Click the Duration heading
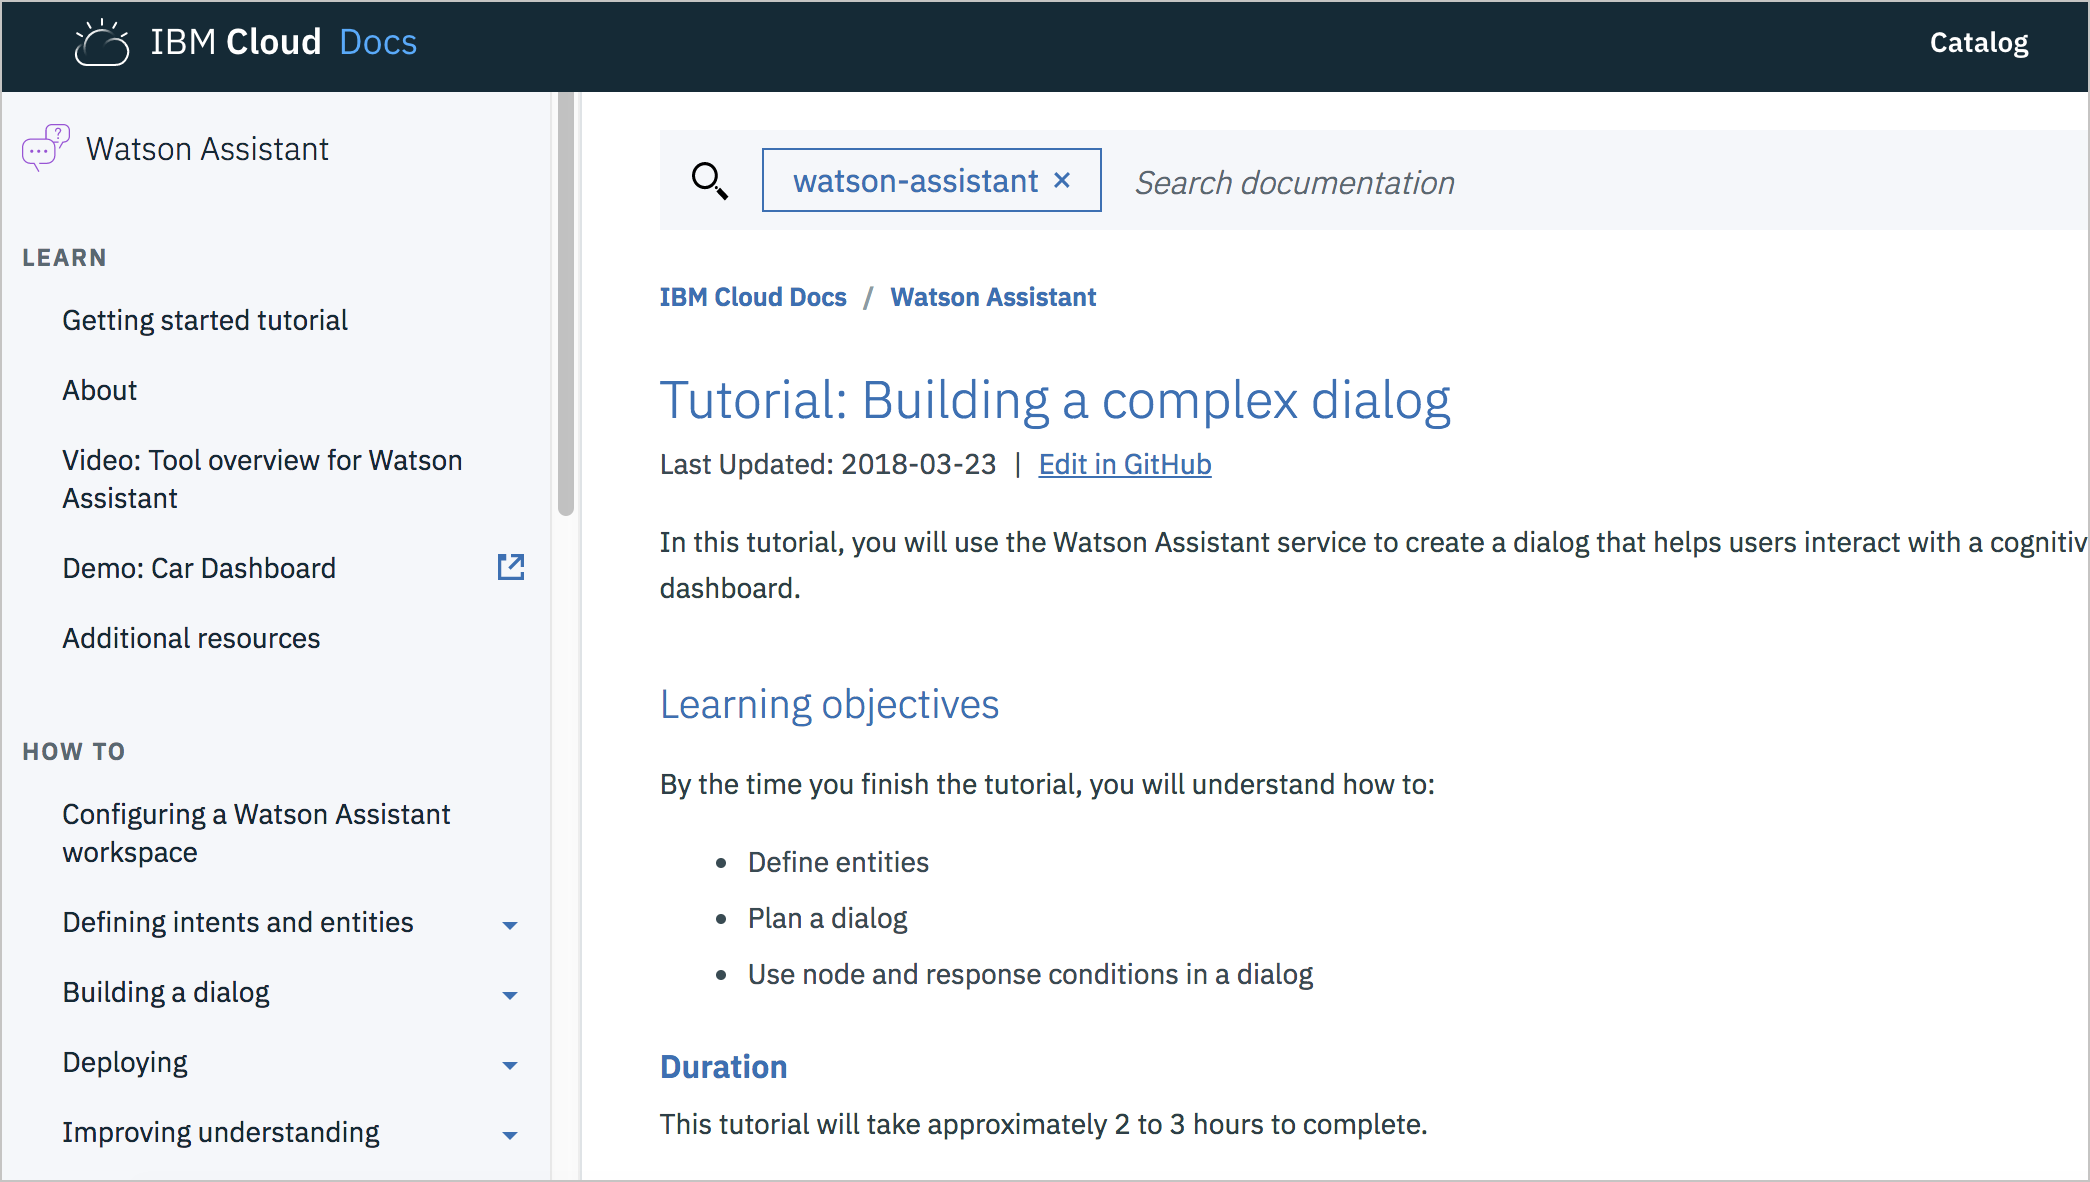 (x=723, y=1067)
